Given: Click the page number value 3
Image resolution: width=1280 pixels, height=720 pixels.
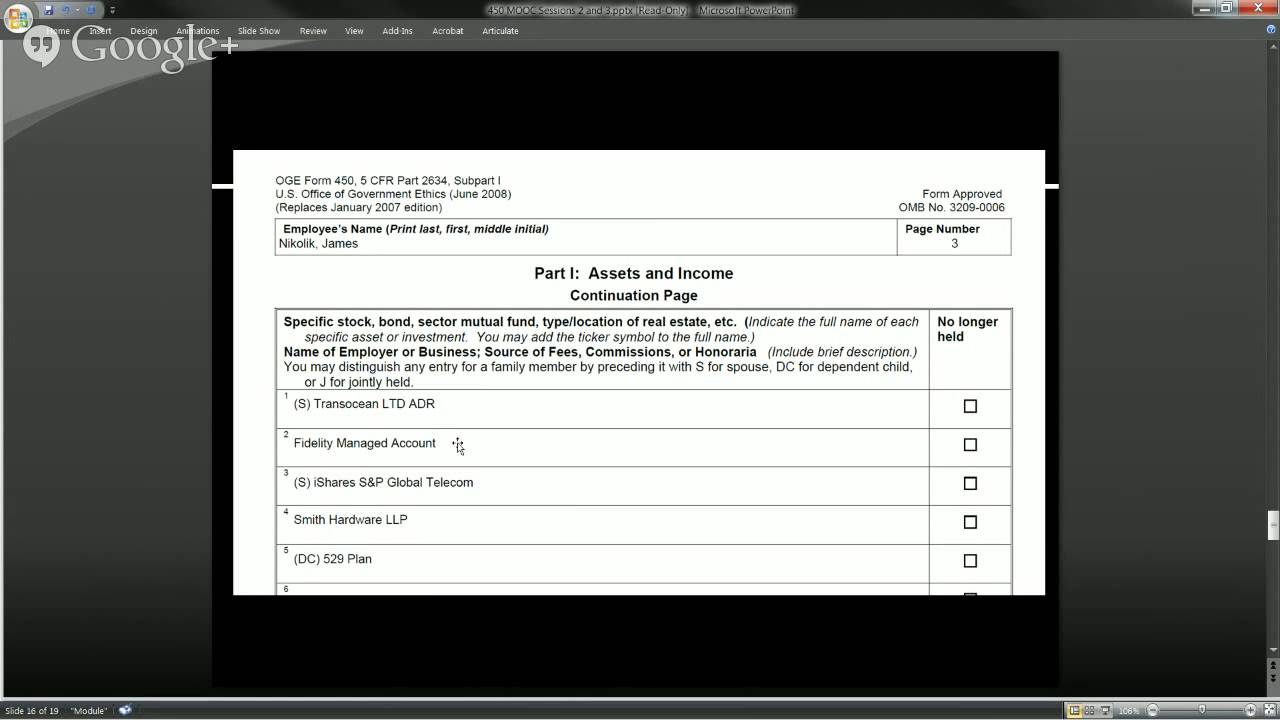Looking at the screenshot, I should pyautogui.click(x=954, y=243).
